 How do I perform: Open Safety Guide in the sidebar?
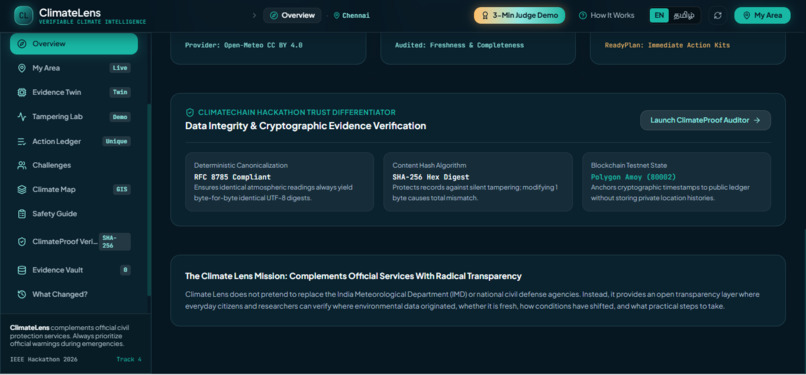(x=74, y=214)
